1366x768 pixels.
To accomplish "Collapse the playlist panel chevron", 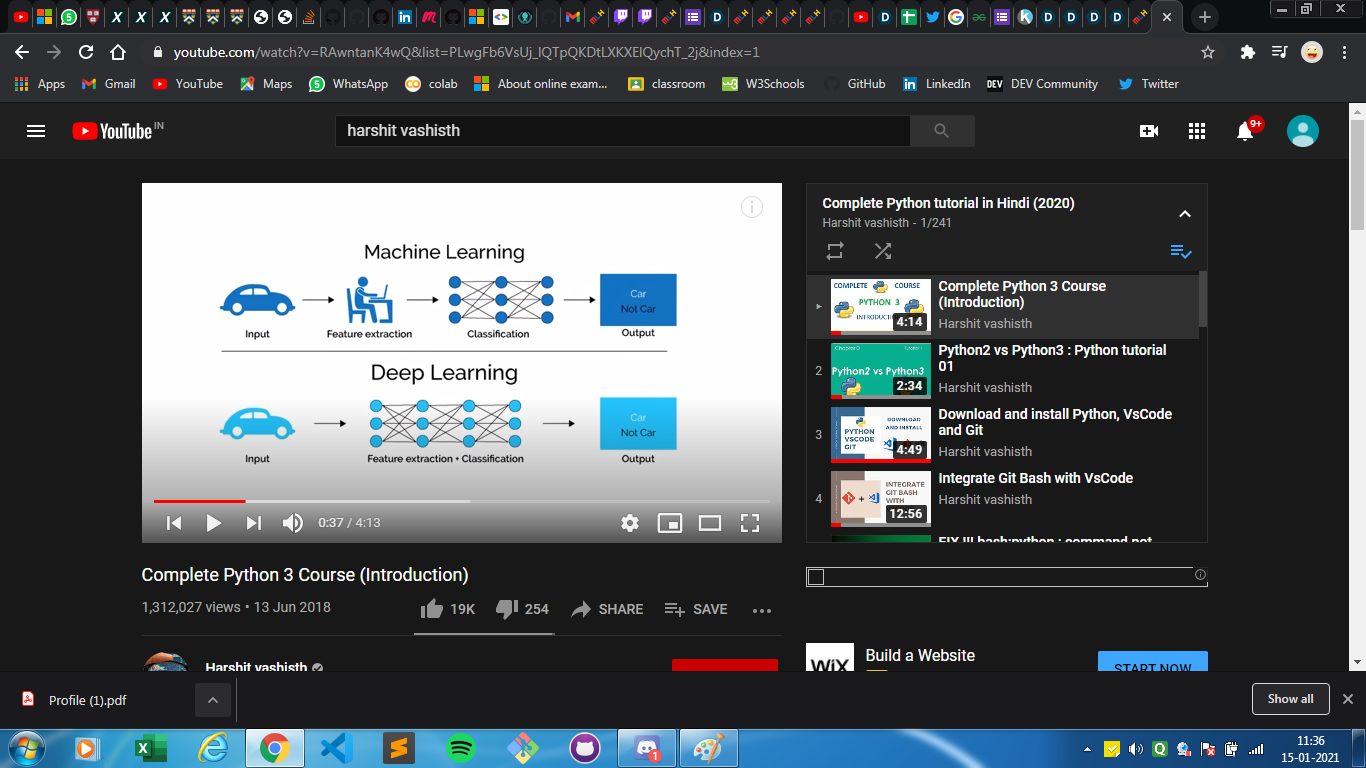I will click(1185, 213).
